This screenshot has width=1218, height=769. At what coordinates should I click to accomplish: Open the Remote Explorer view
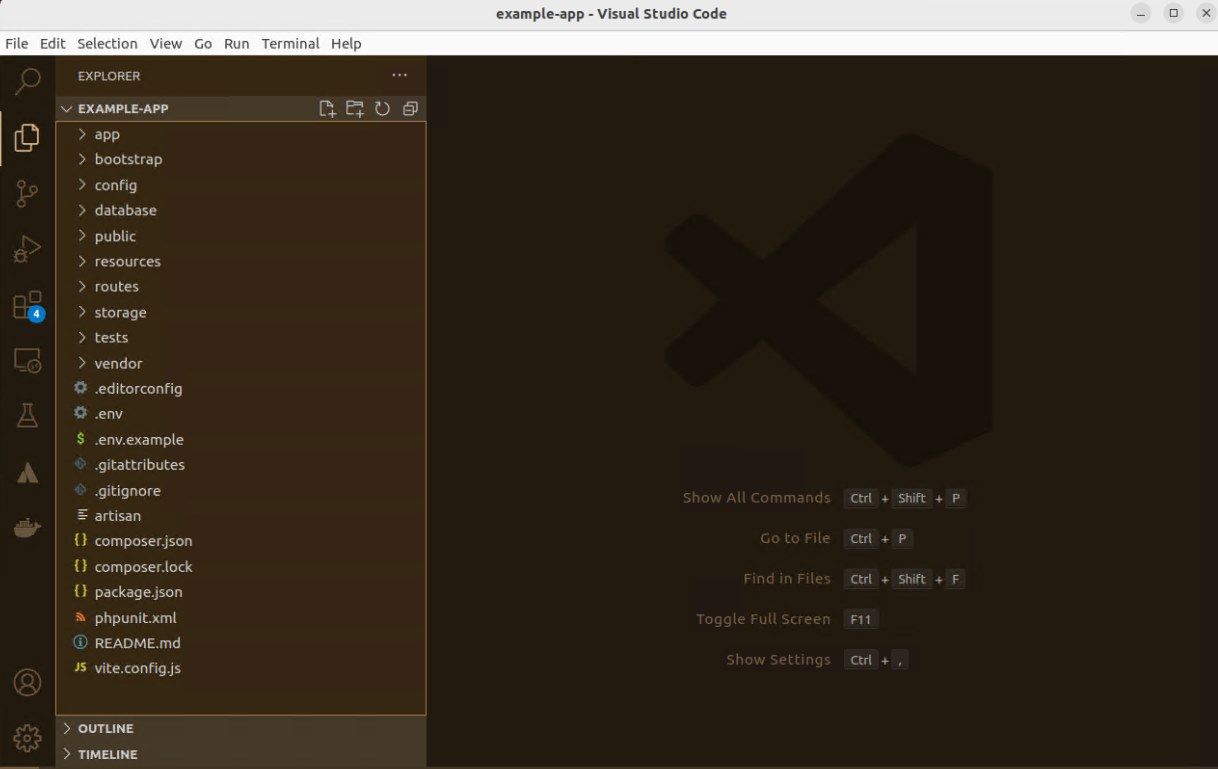coord(28,360)
